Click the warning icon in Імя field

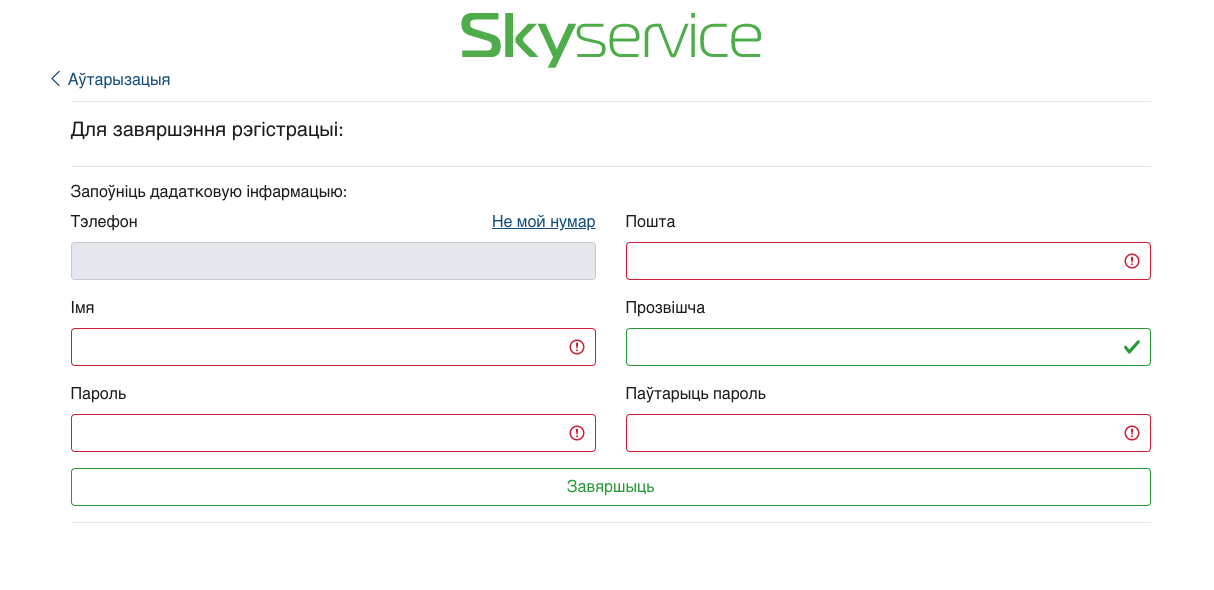tap(577, 347)
